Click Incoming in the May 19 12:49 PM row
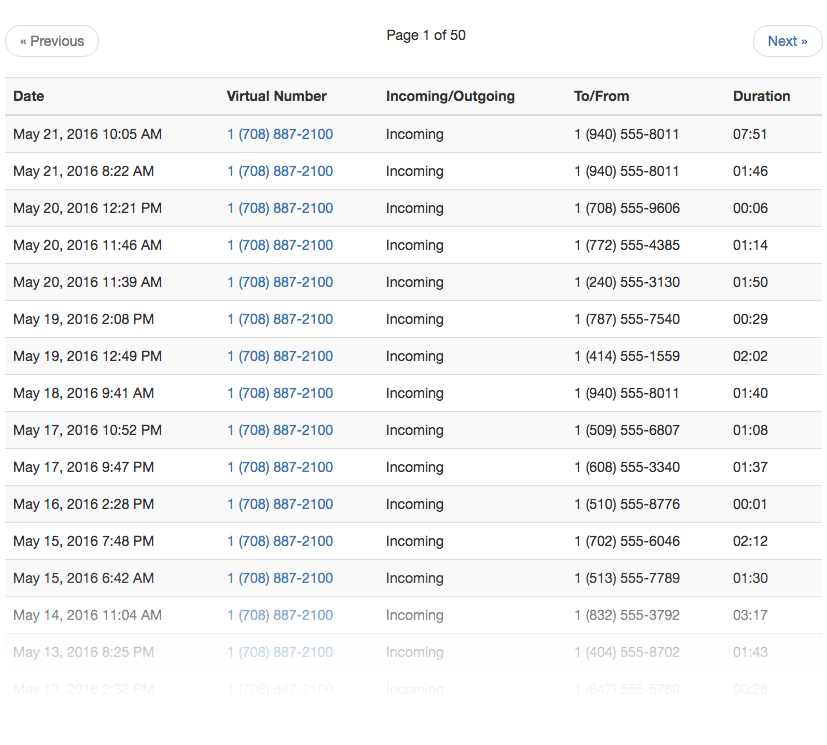The height and width of the screenshot is (745, 827). (x=415, y=356)
